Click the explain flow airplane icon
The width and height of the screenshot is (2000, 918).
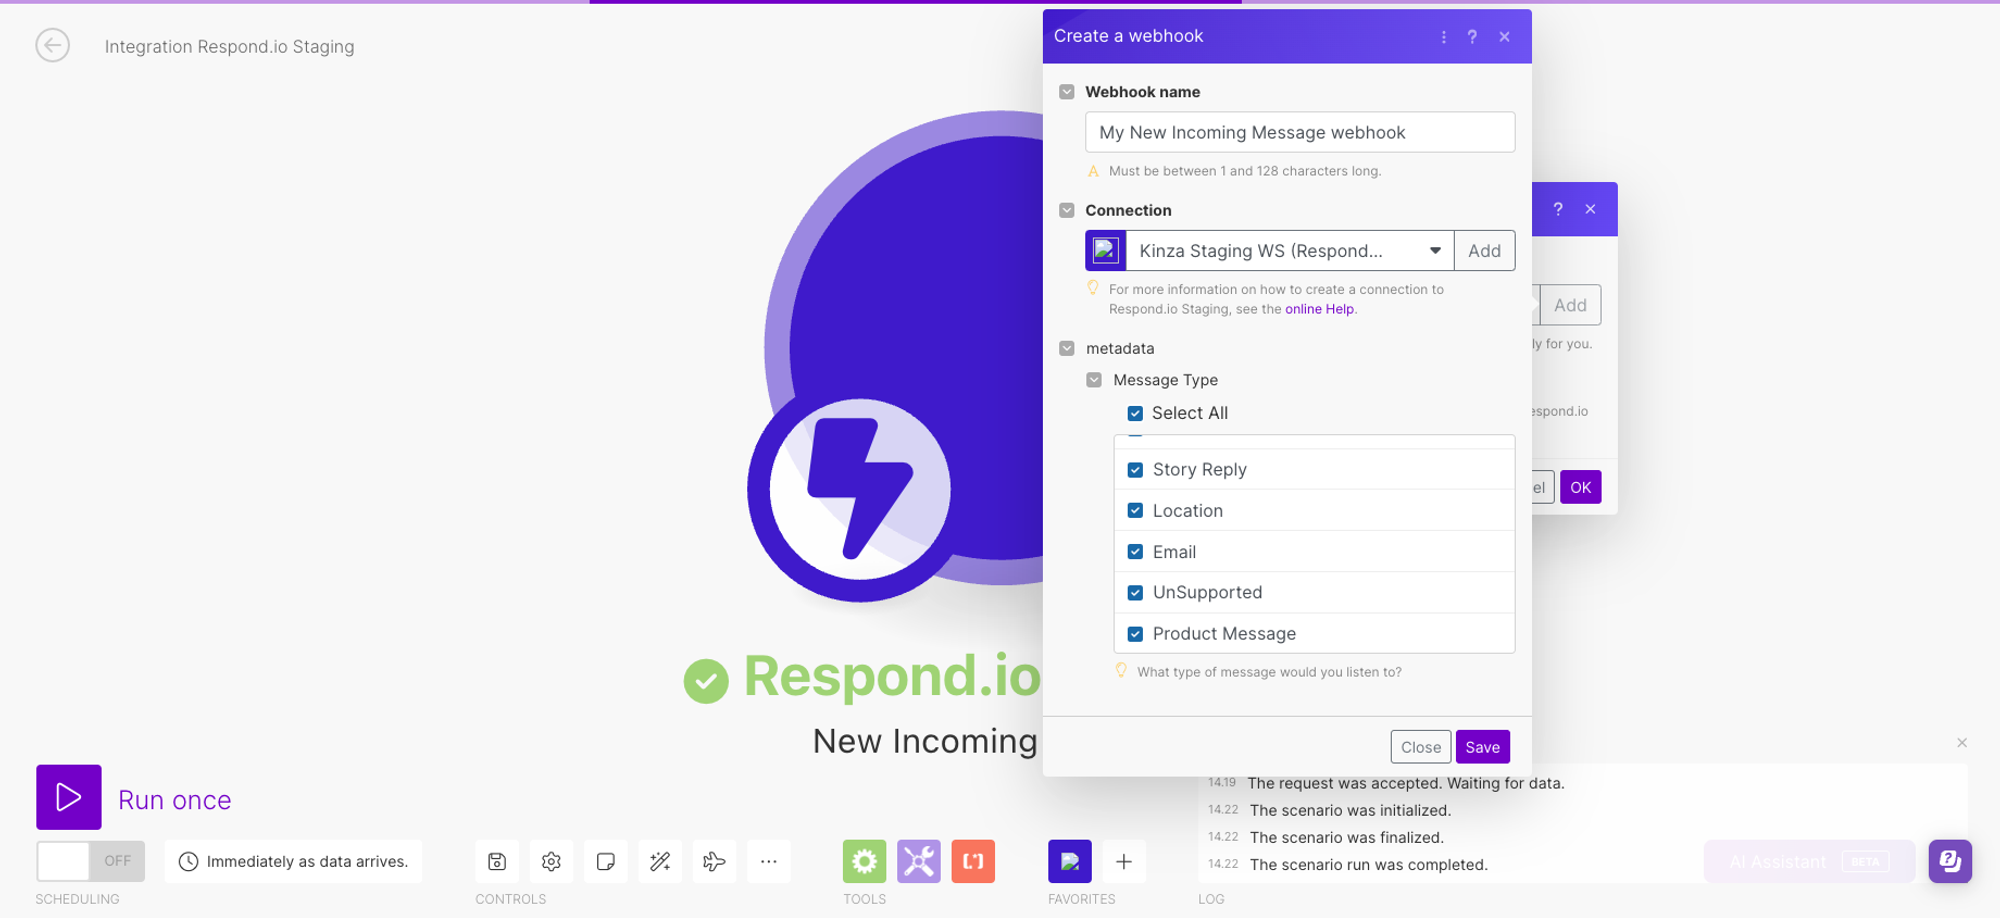[714, 861]
